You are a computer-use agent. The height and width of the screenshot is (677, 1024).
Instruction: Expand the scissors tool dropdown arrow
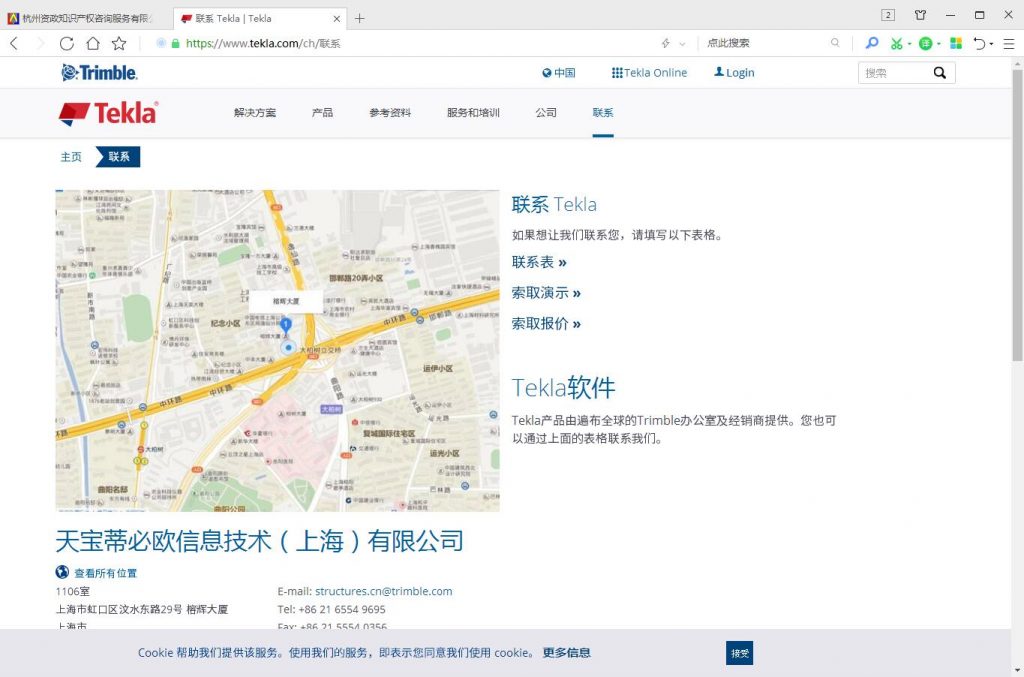pyautogui.click(x=910, y=44)
